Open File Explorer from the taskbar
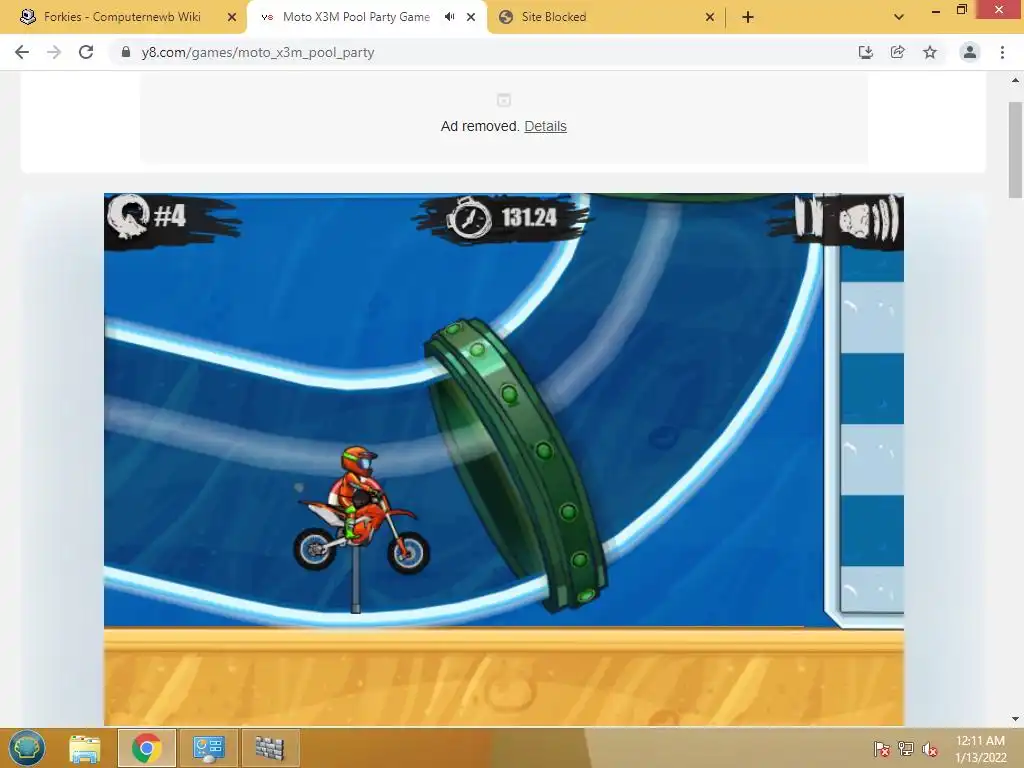This screenshot has height=768, width=1024. point(85,748)
